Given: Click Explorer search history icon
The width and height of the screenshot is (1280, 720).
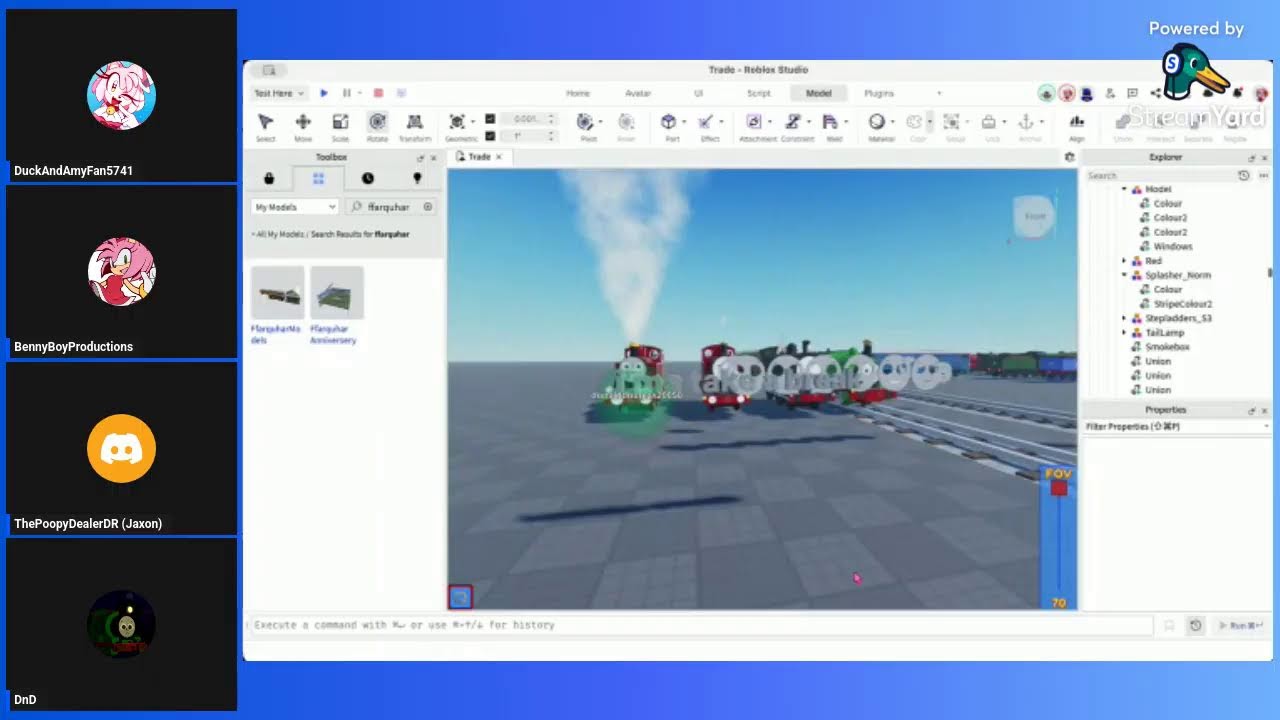Looking at the screenshot, I should [x=1243, y=175].
